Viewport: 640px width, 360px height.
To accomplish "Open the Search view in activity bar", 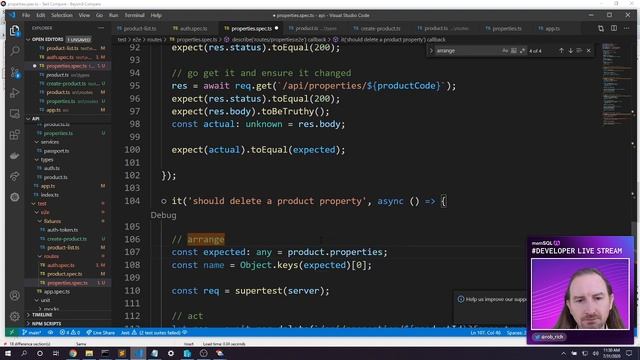I will pyautogui.click(x=15, y=51).
